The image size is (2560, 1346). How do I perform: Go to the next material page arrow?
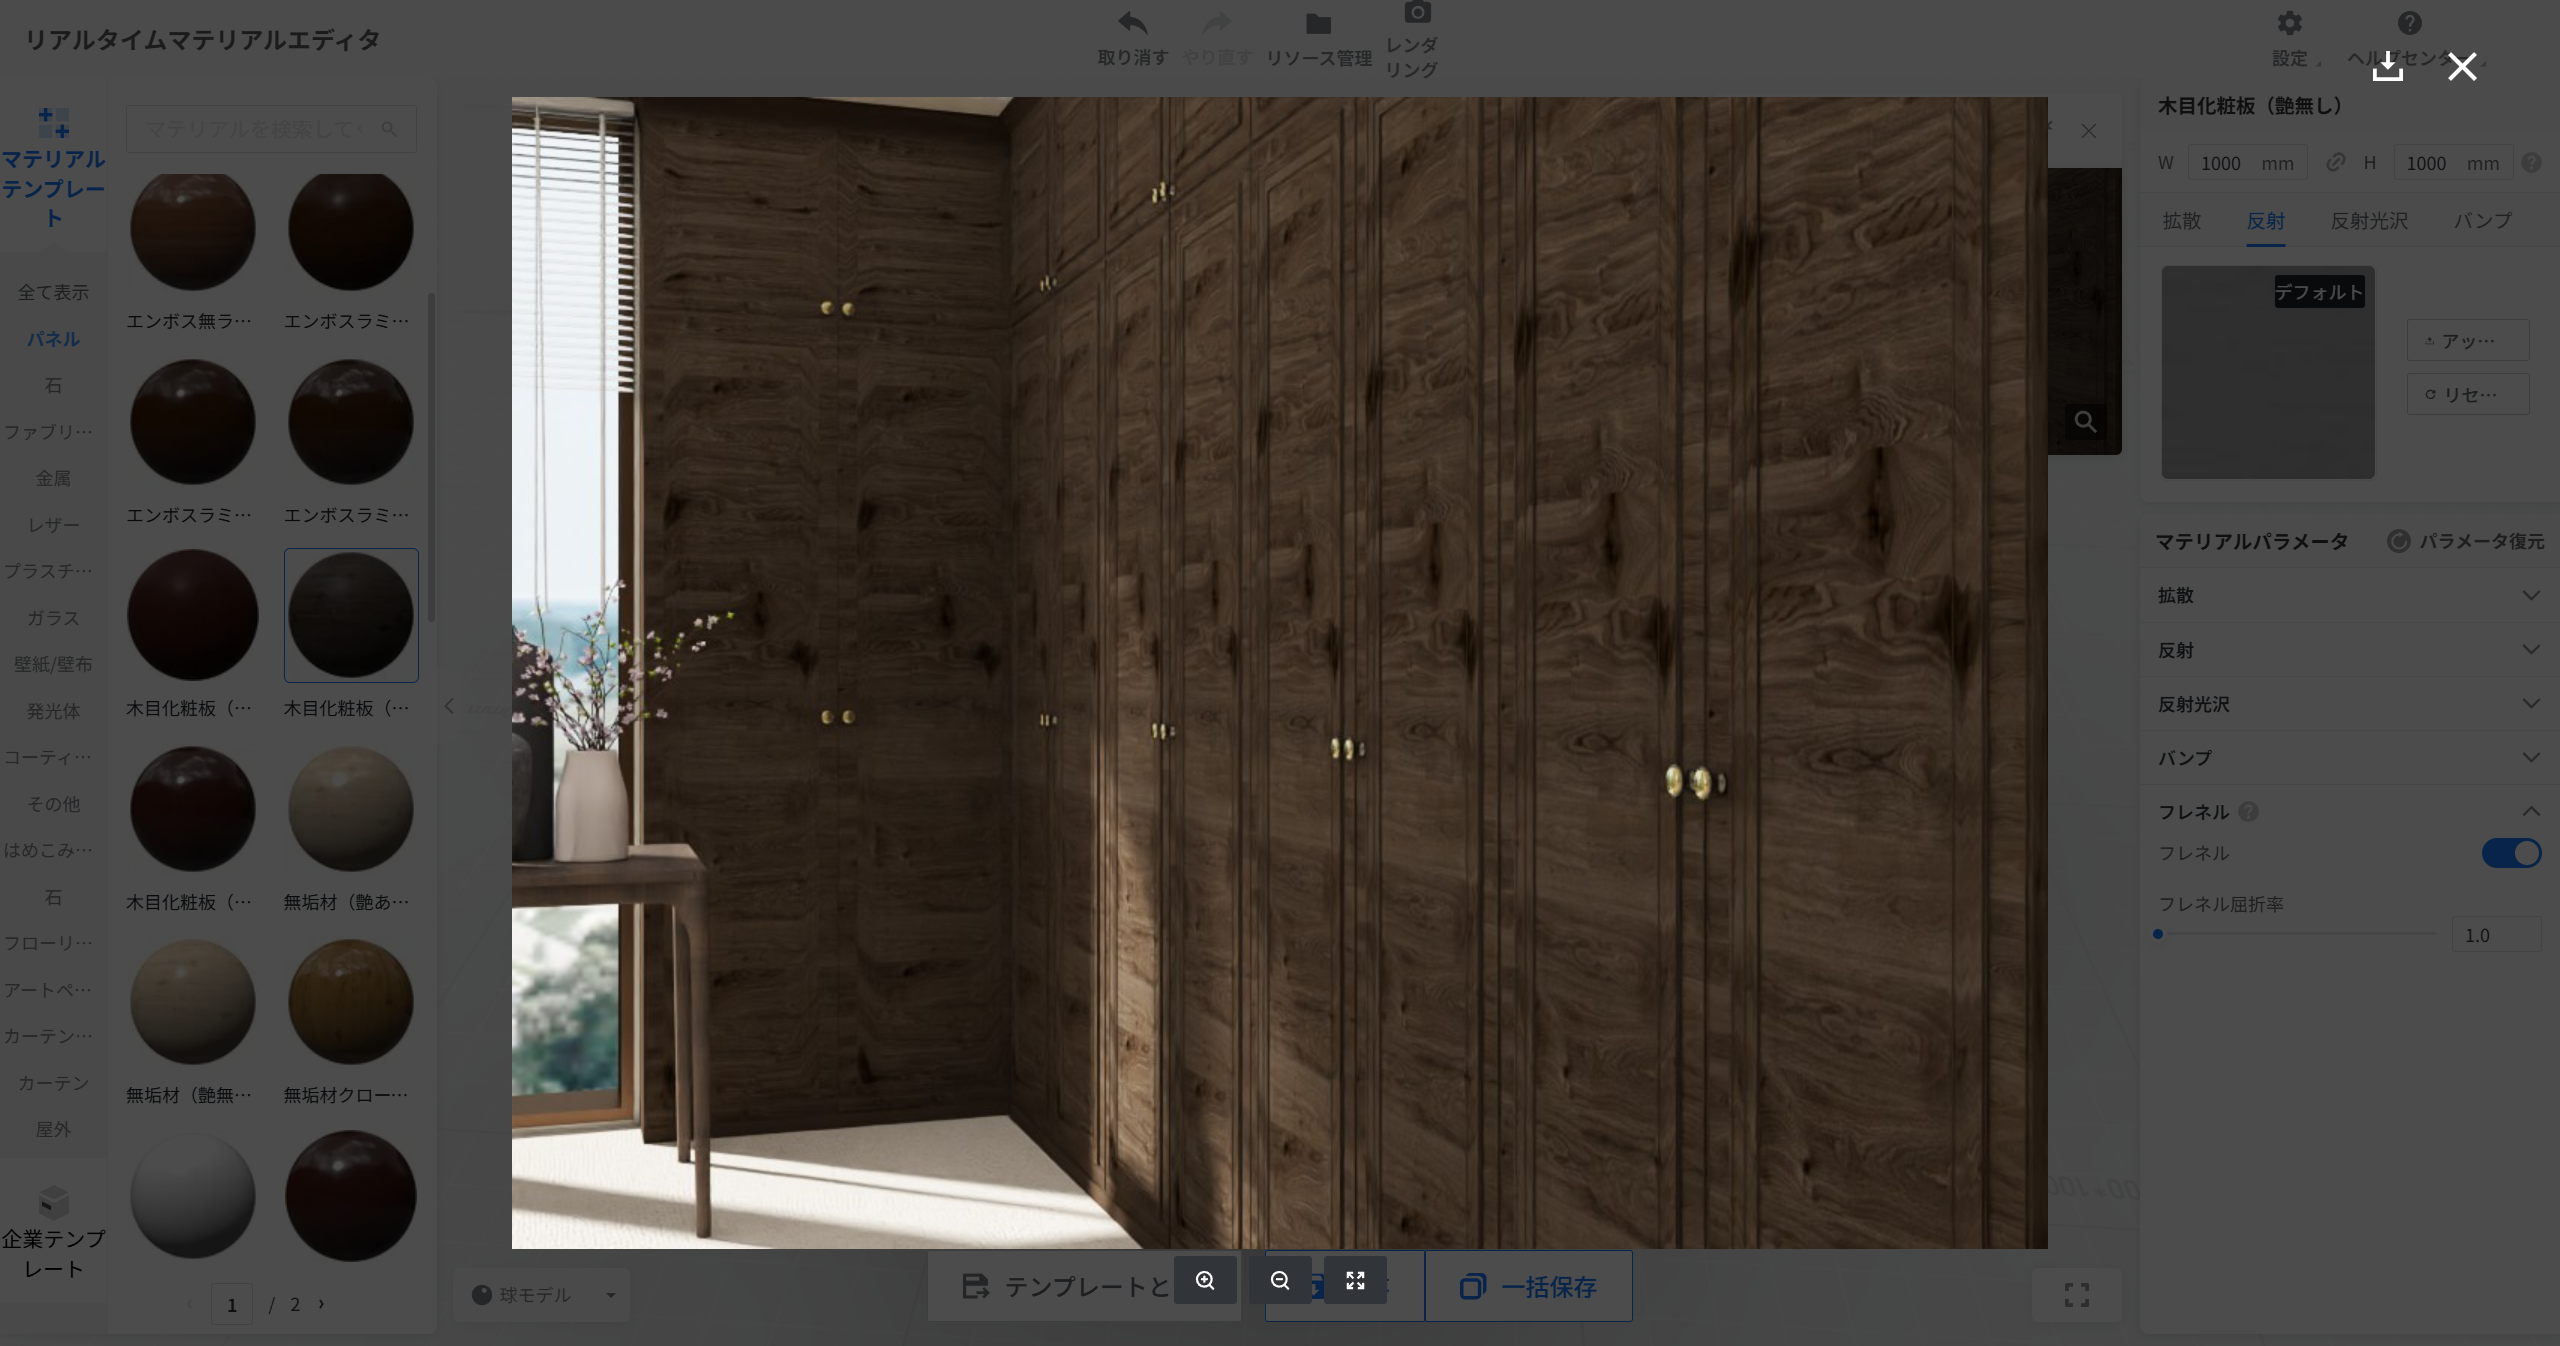point(321,1304)
